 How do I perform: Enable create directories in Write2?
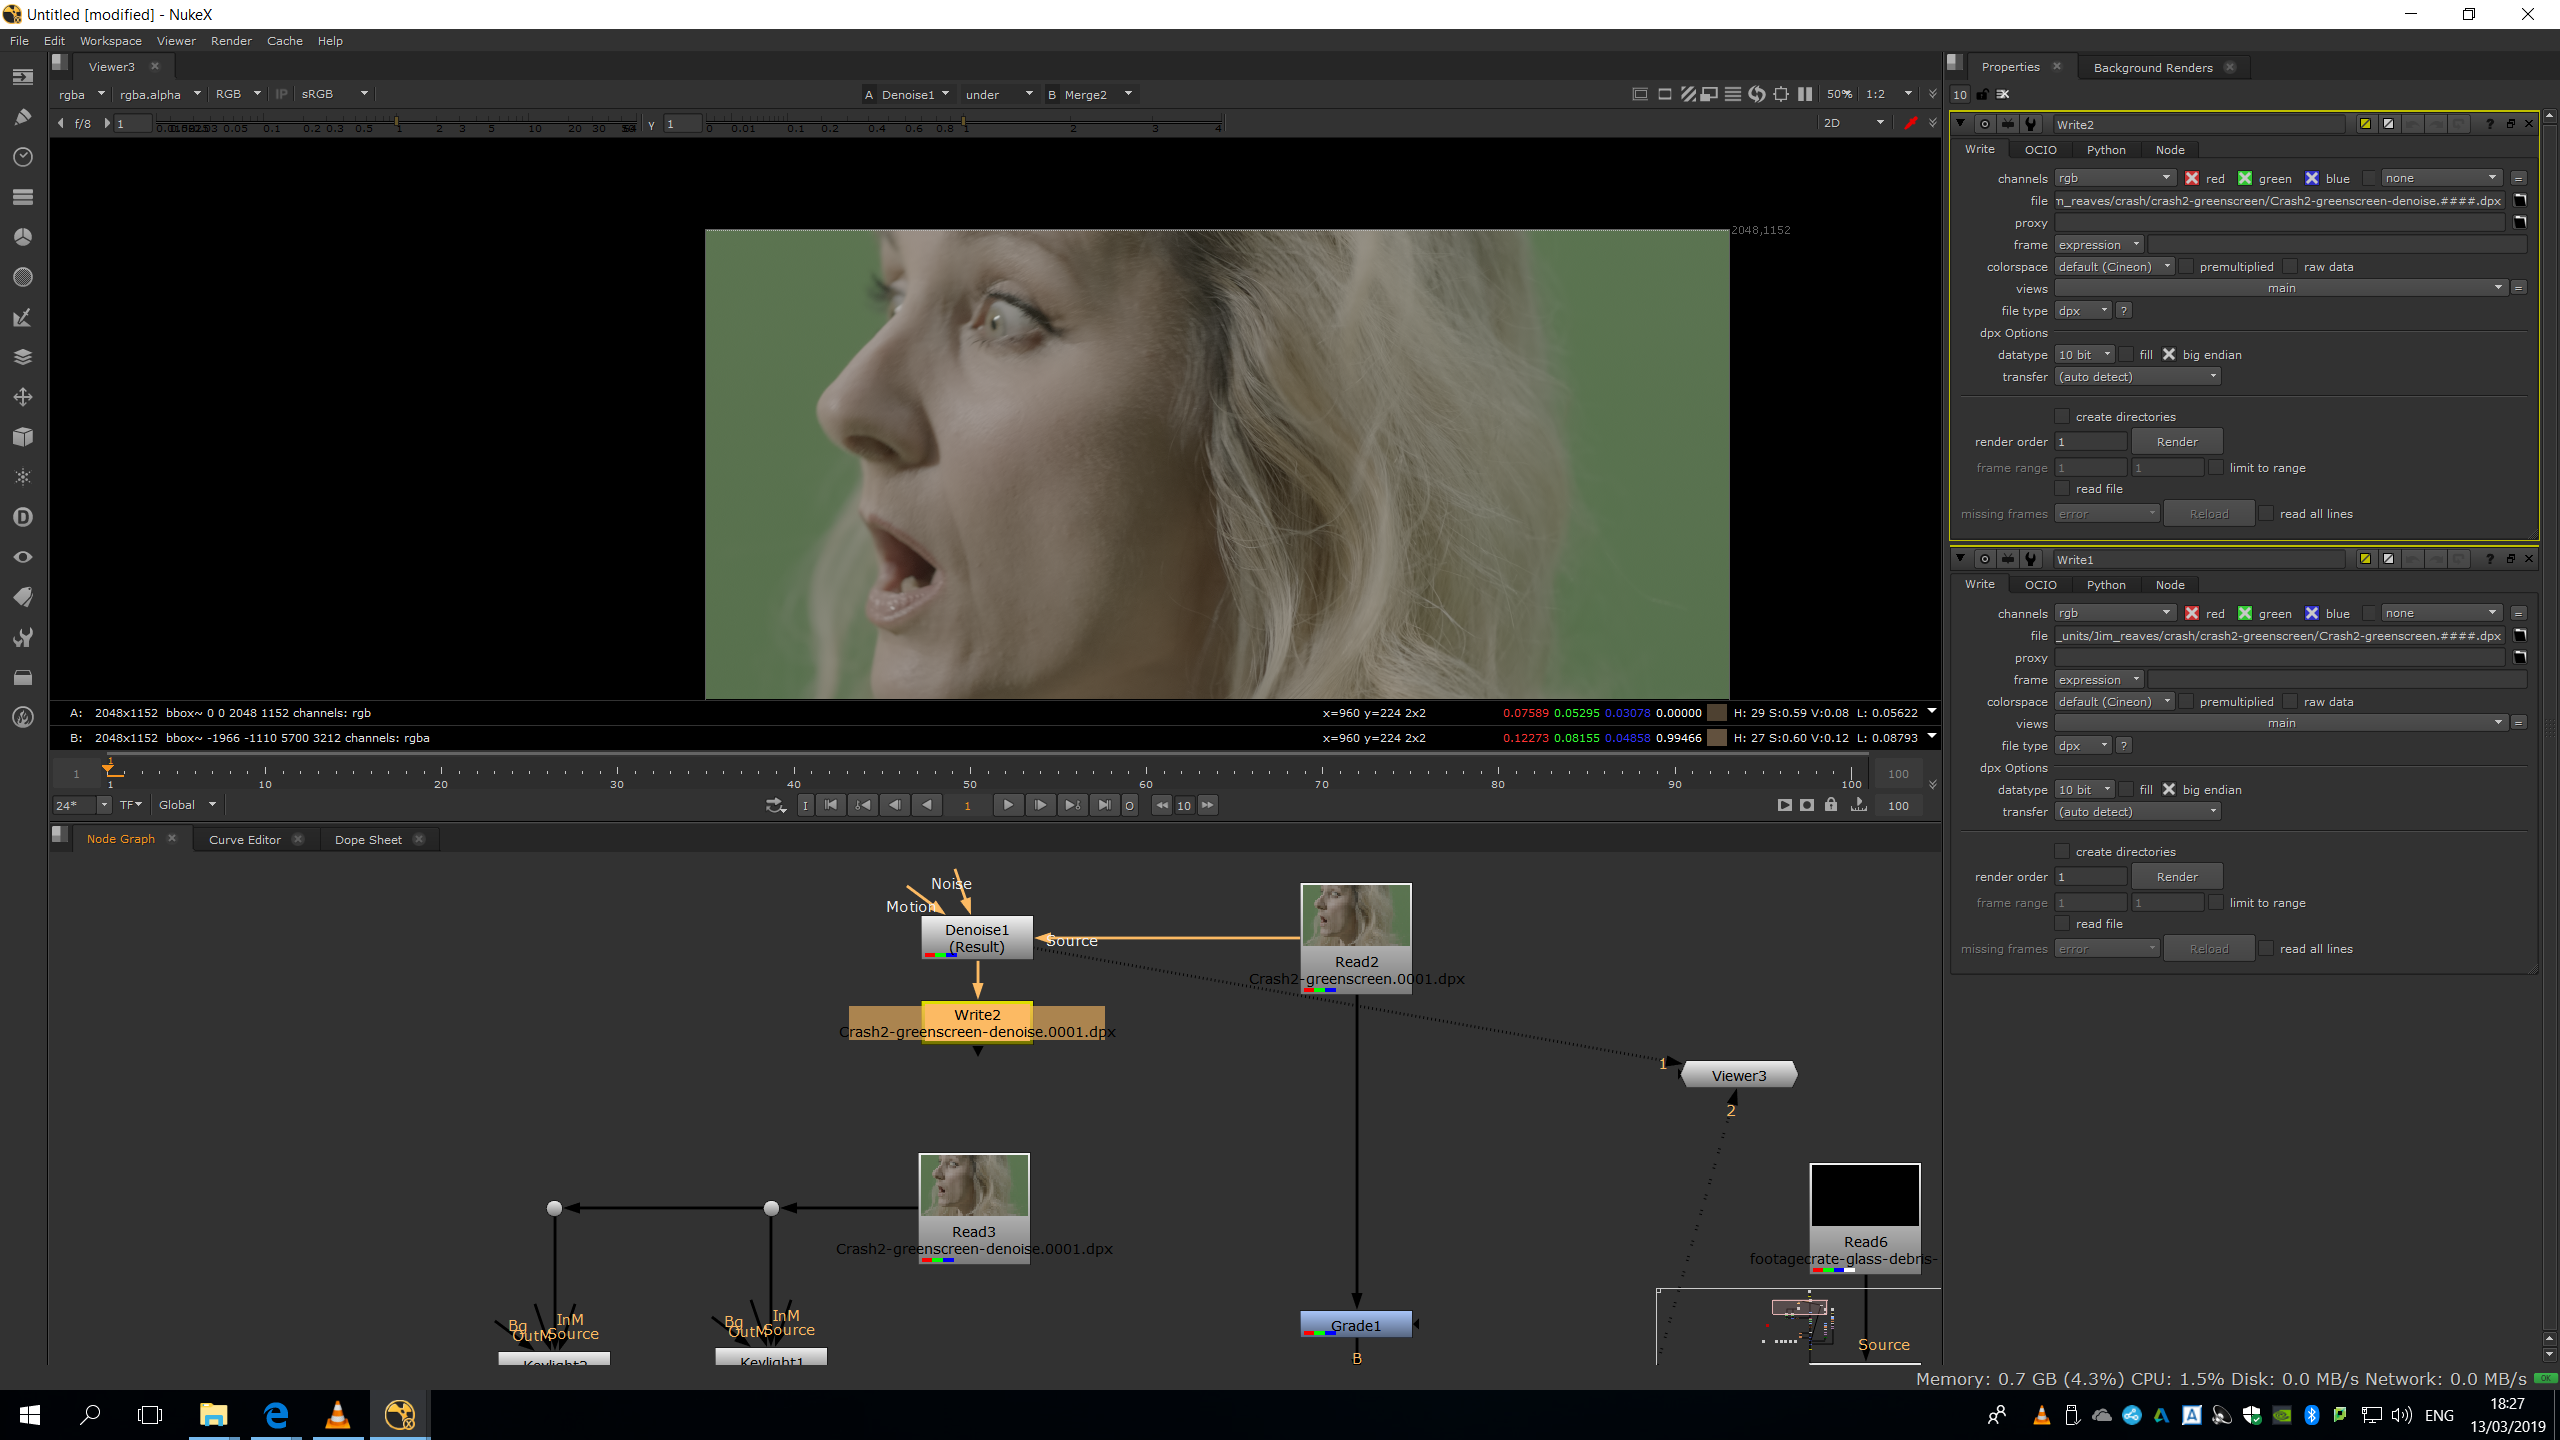click(2061, 416)
